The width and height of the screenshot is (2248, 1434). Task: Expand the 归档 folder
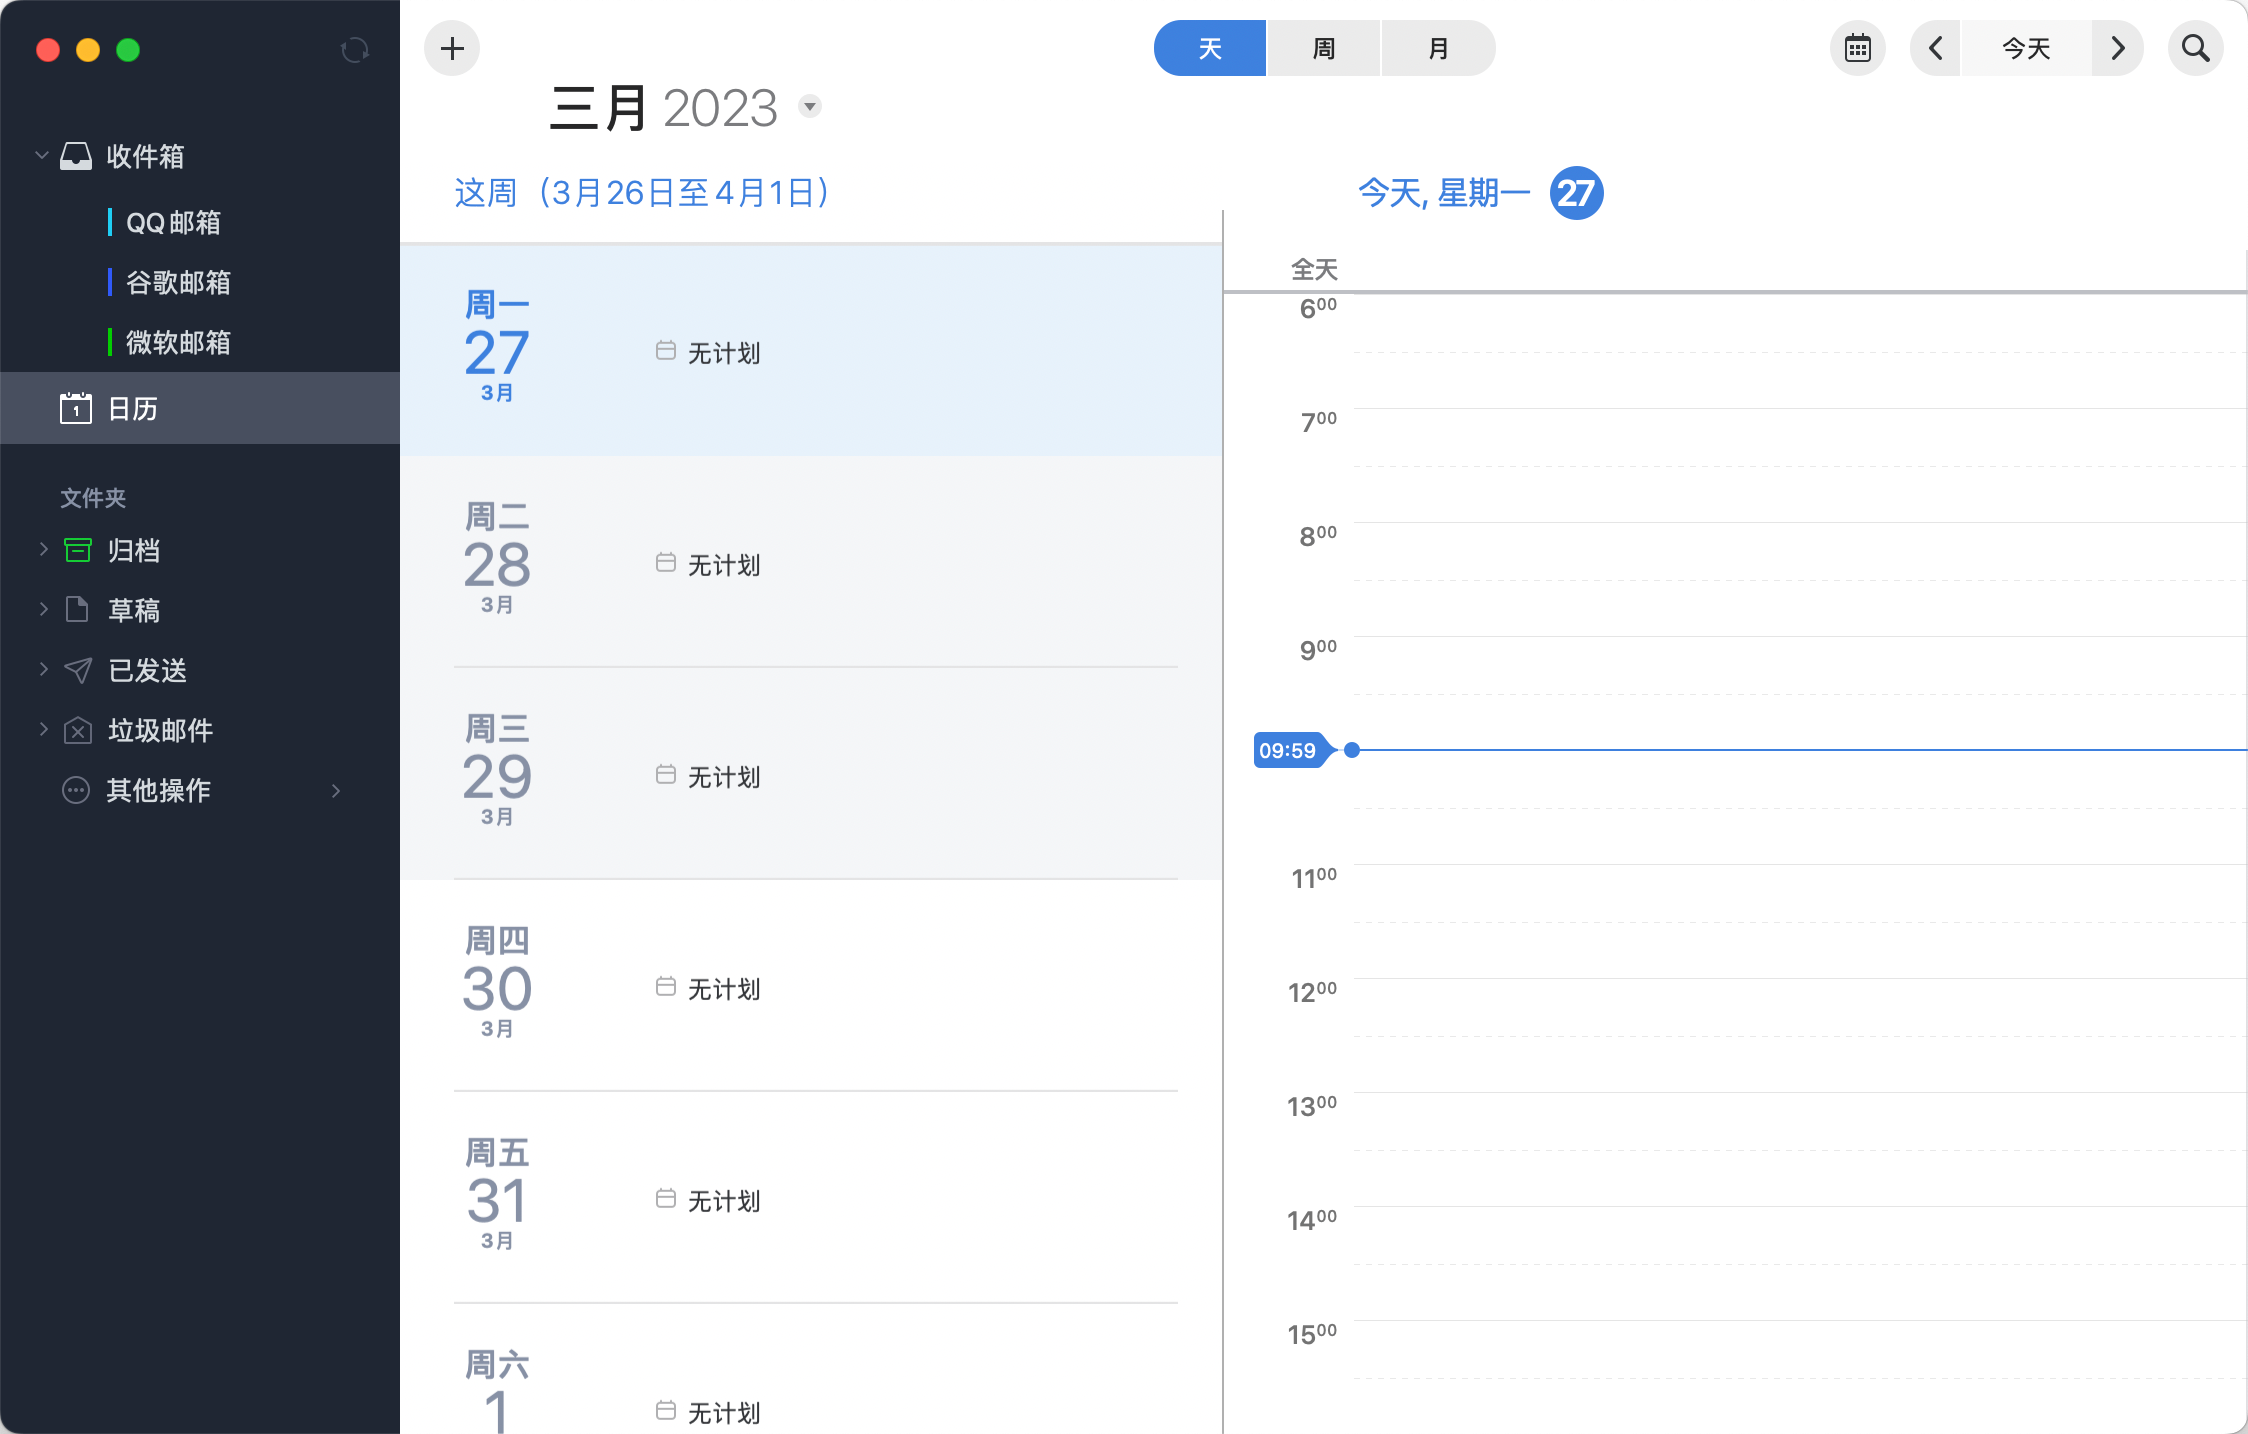click(x=43, y=549)
